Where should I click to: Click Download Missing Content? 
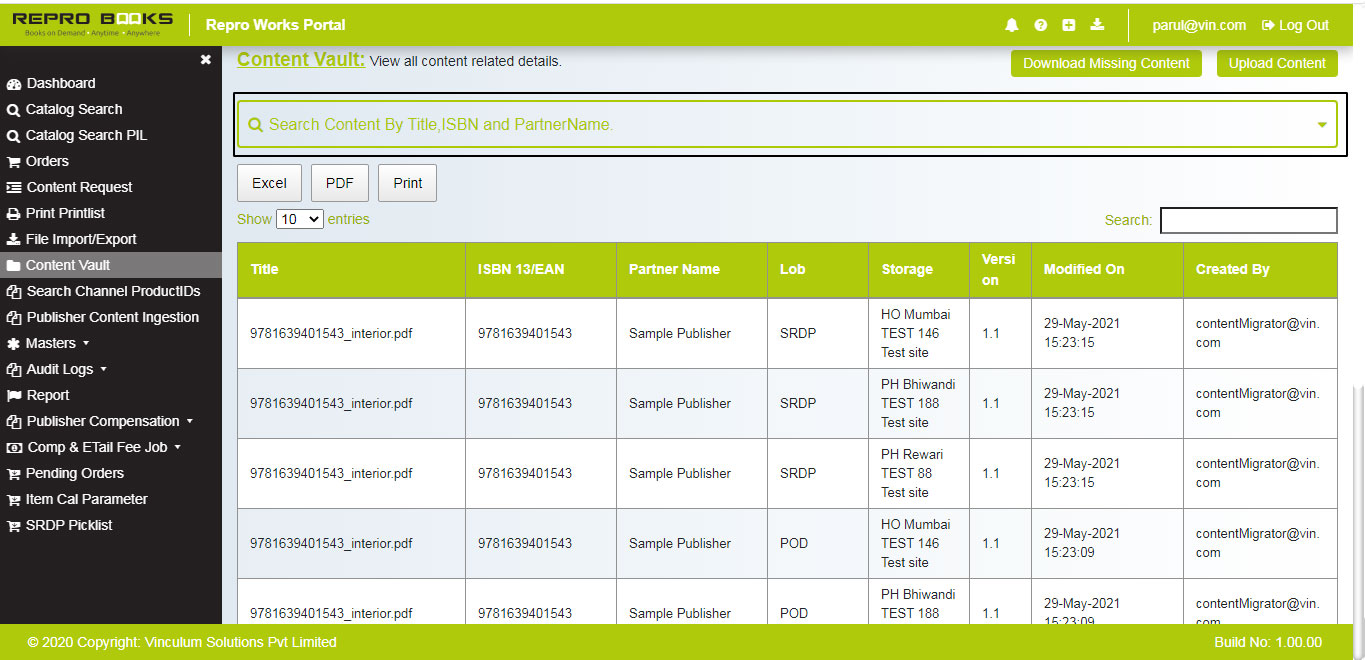point(1106,62)
